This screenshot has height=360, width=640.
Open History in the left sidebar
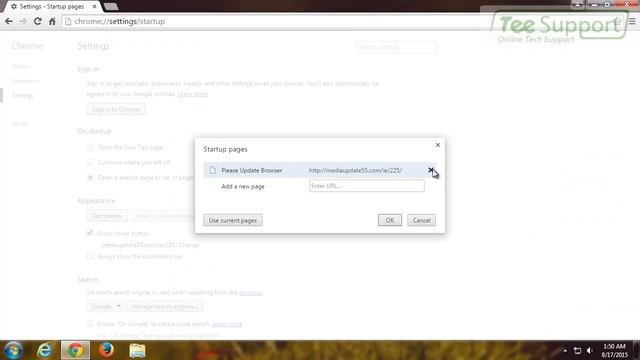tap(21, 67)
